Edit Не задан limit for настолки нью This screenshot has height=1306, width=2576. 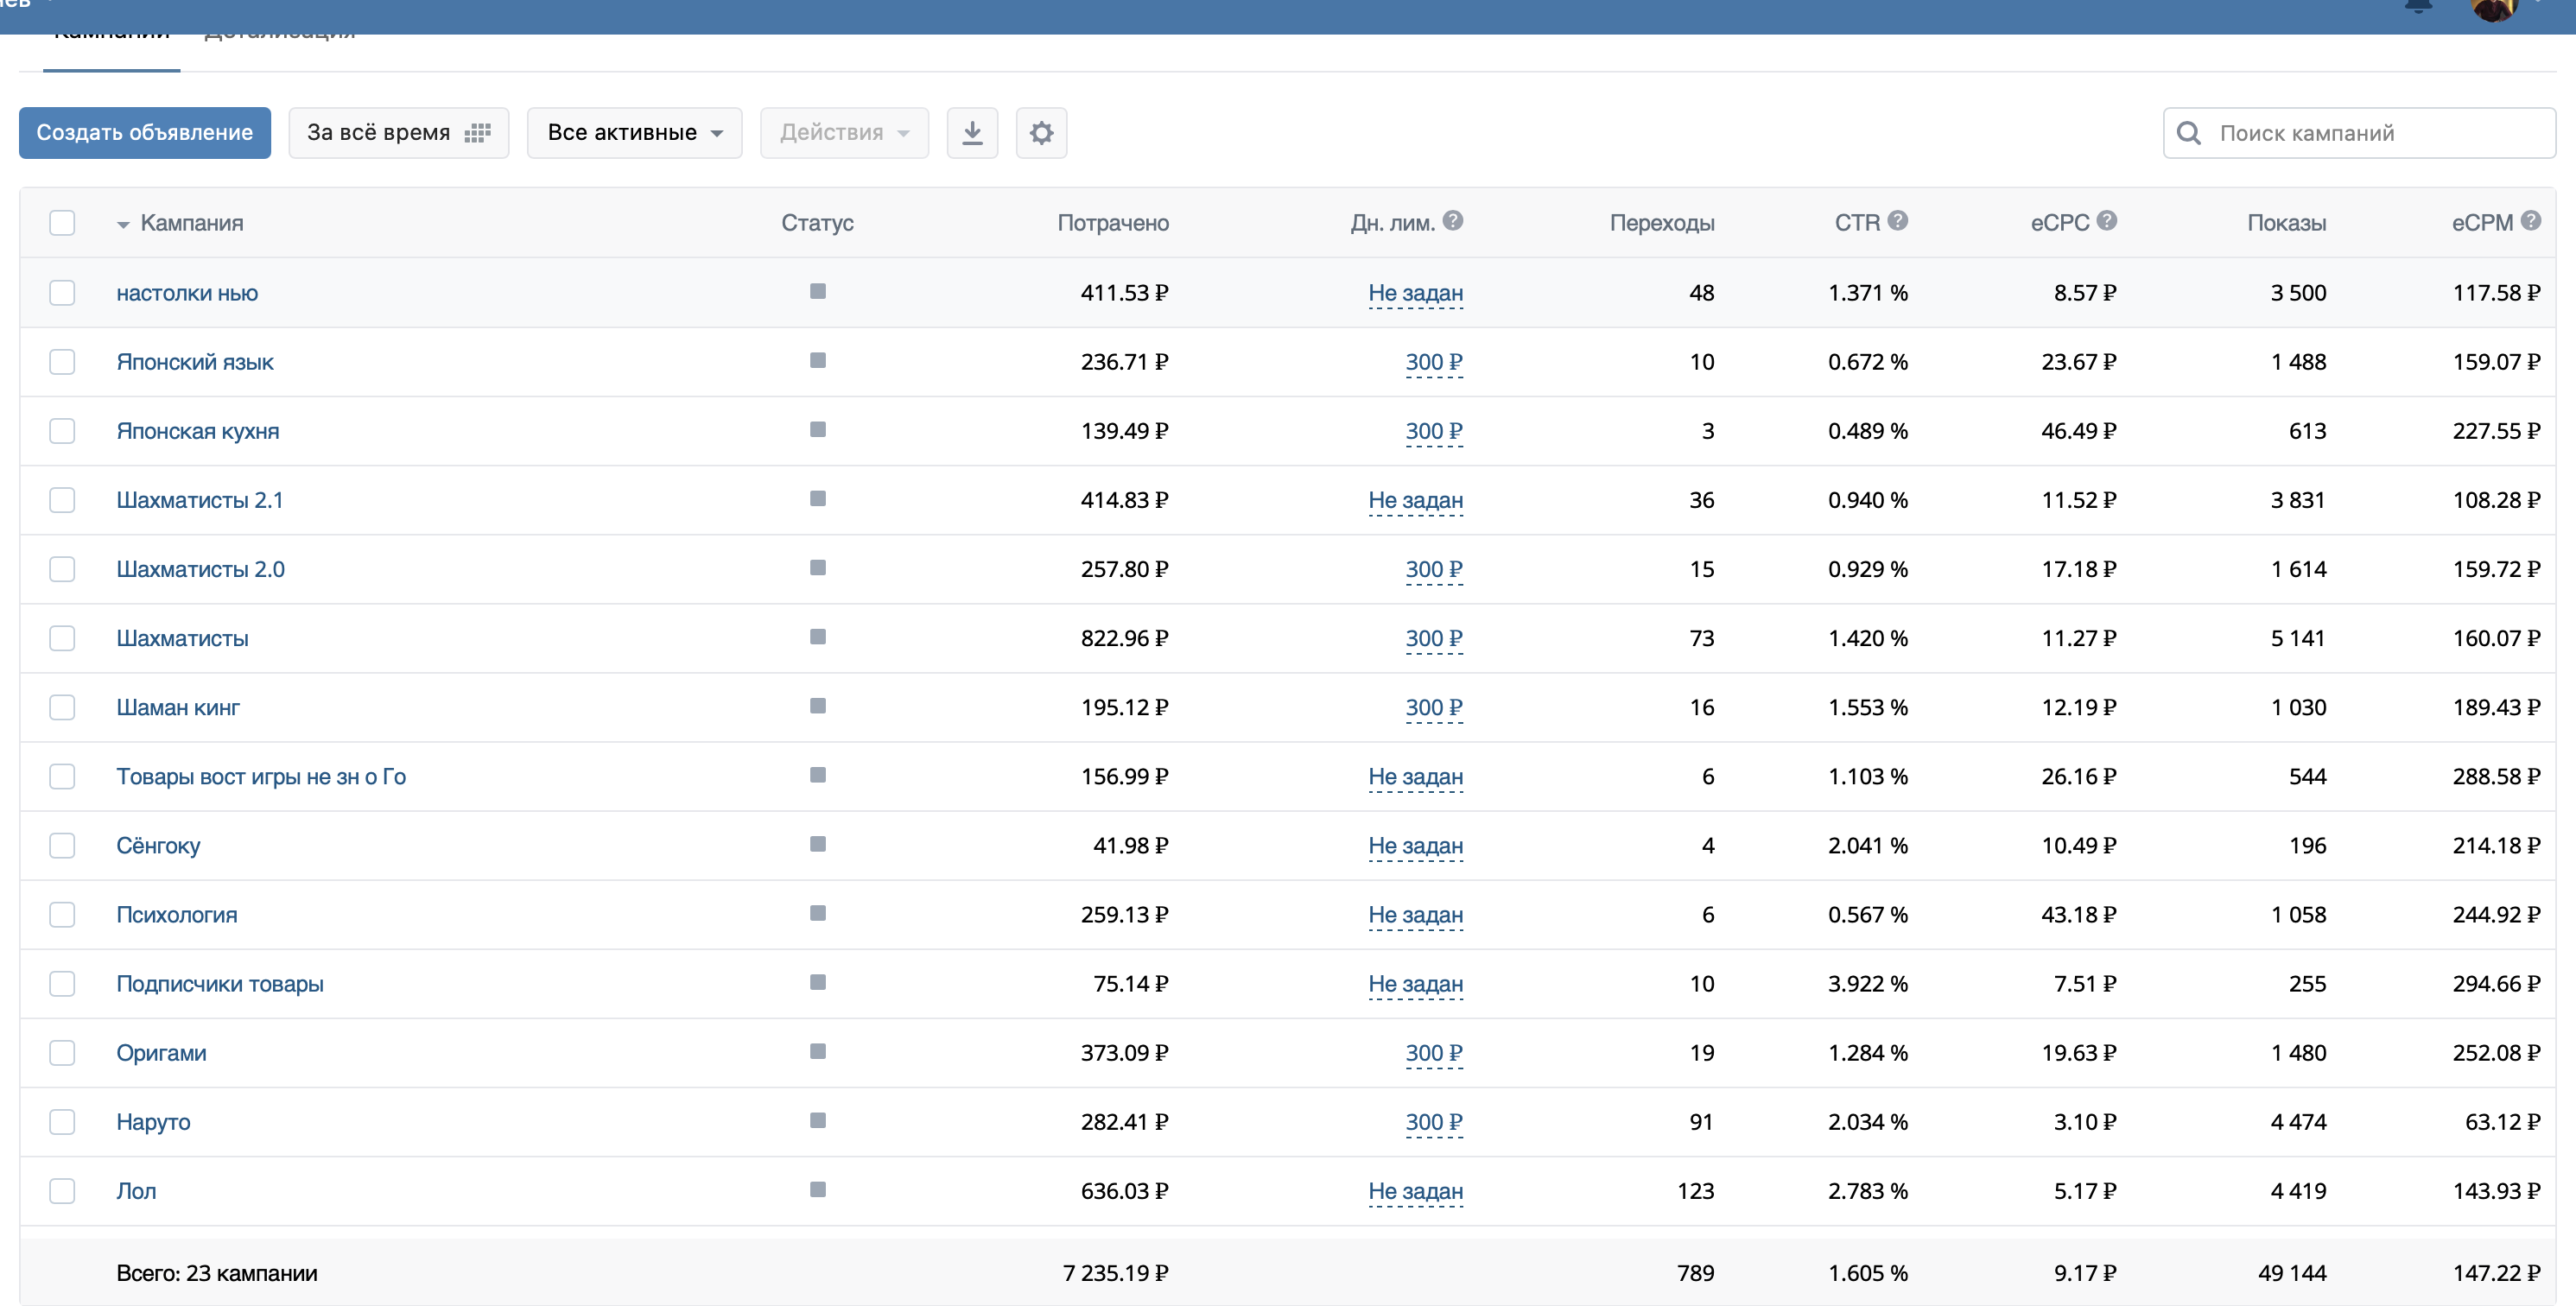coord(1414,293)
